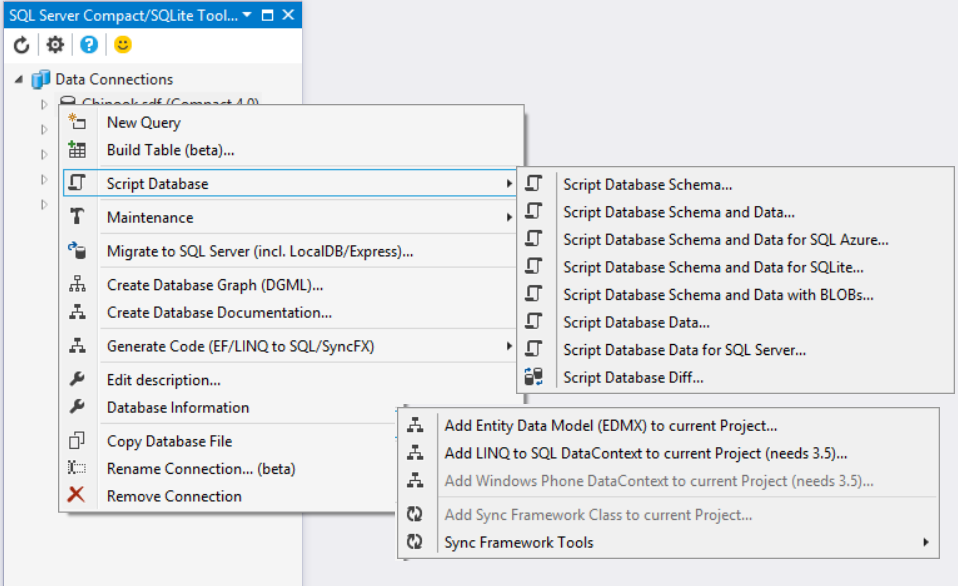Viewport: 958px width, 586px height.
Task: Click Create Database Documentation menu entry
Action: [219, 312]
